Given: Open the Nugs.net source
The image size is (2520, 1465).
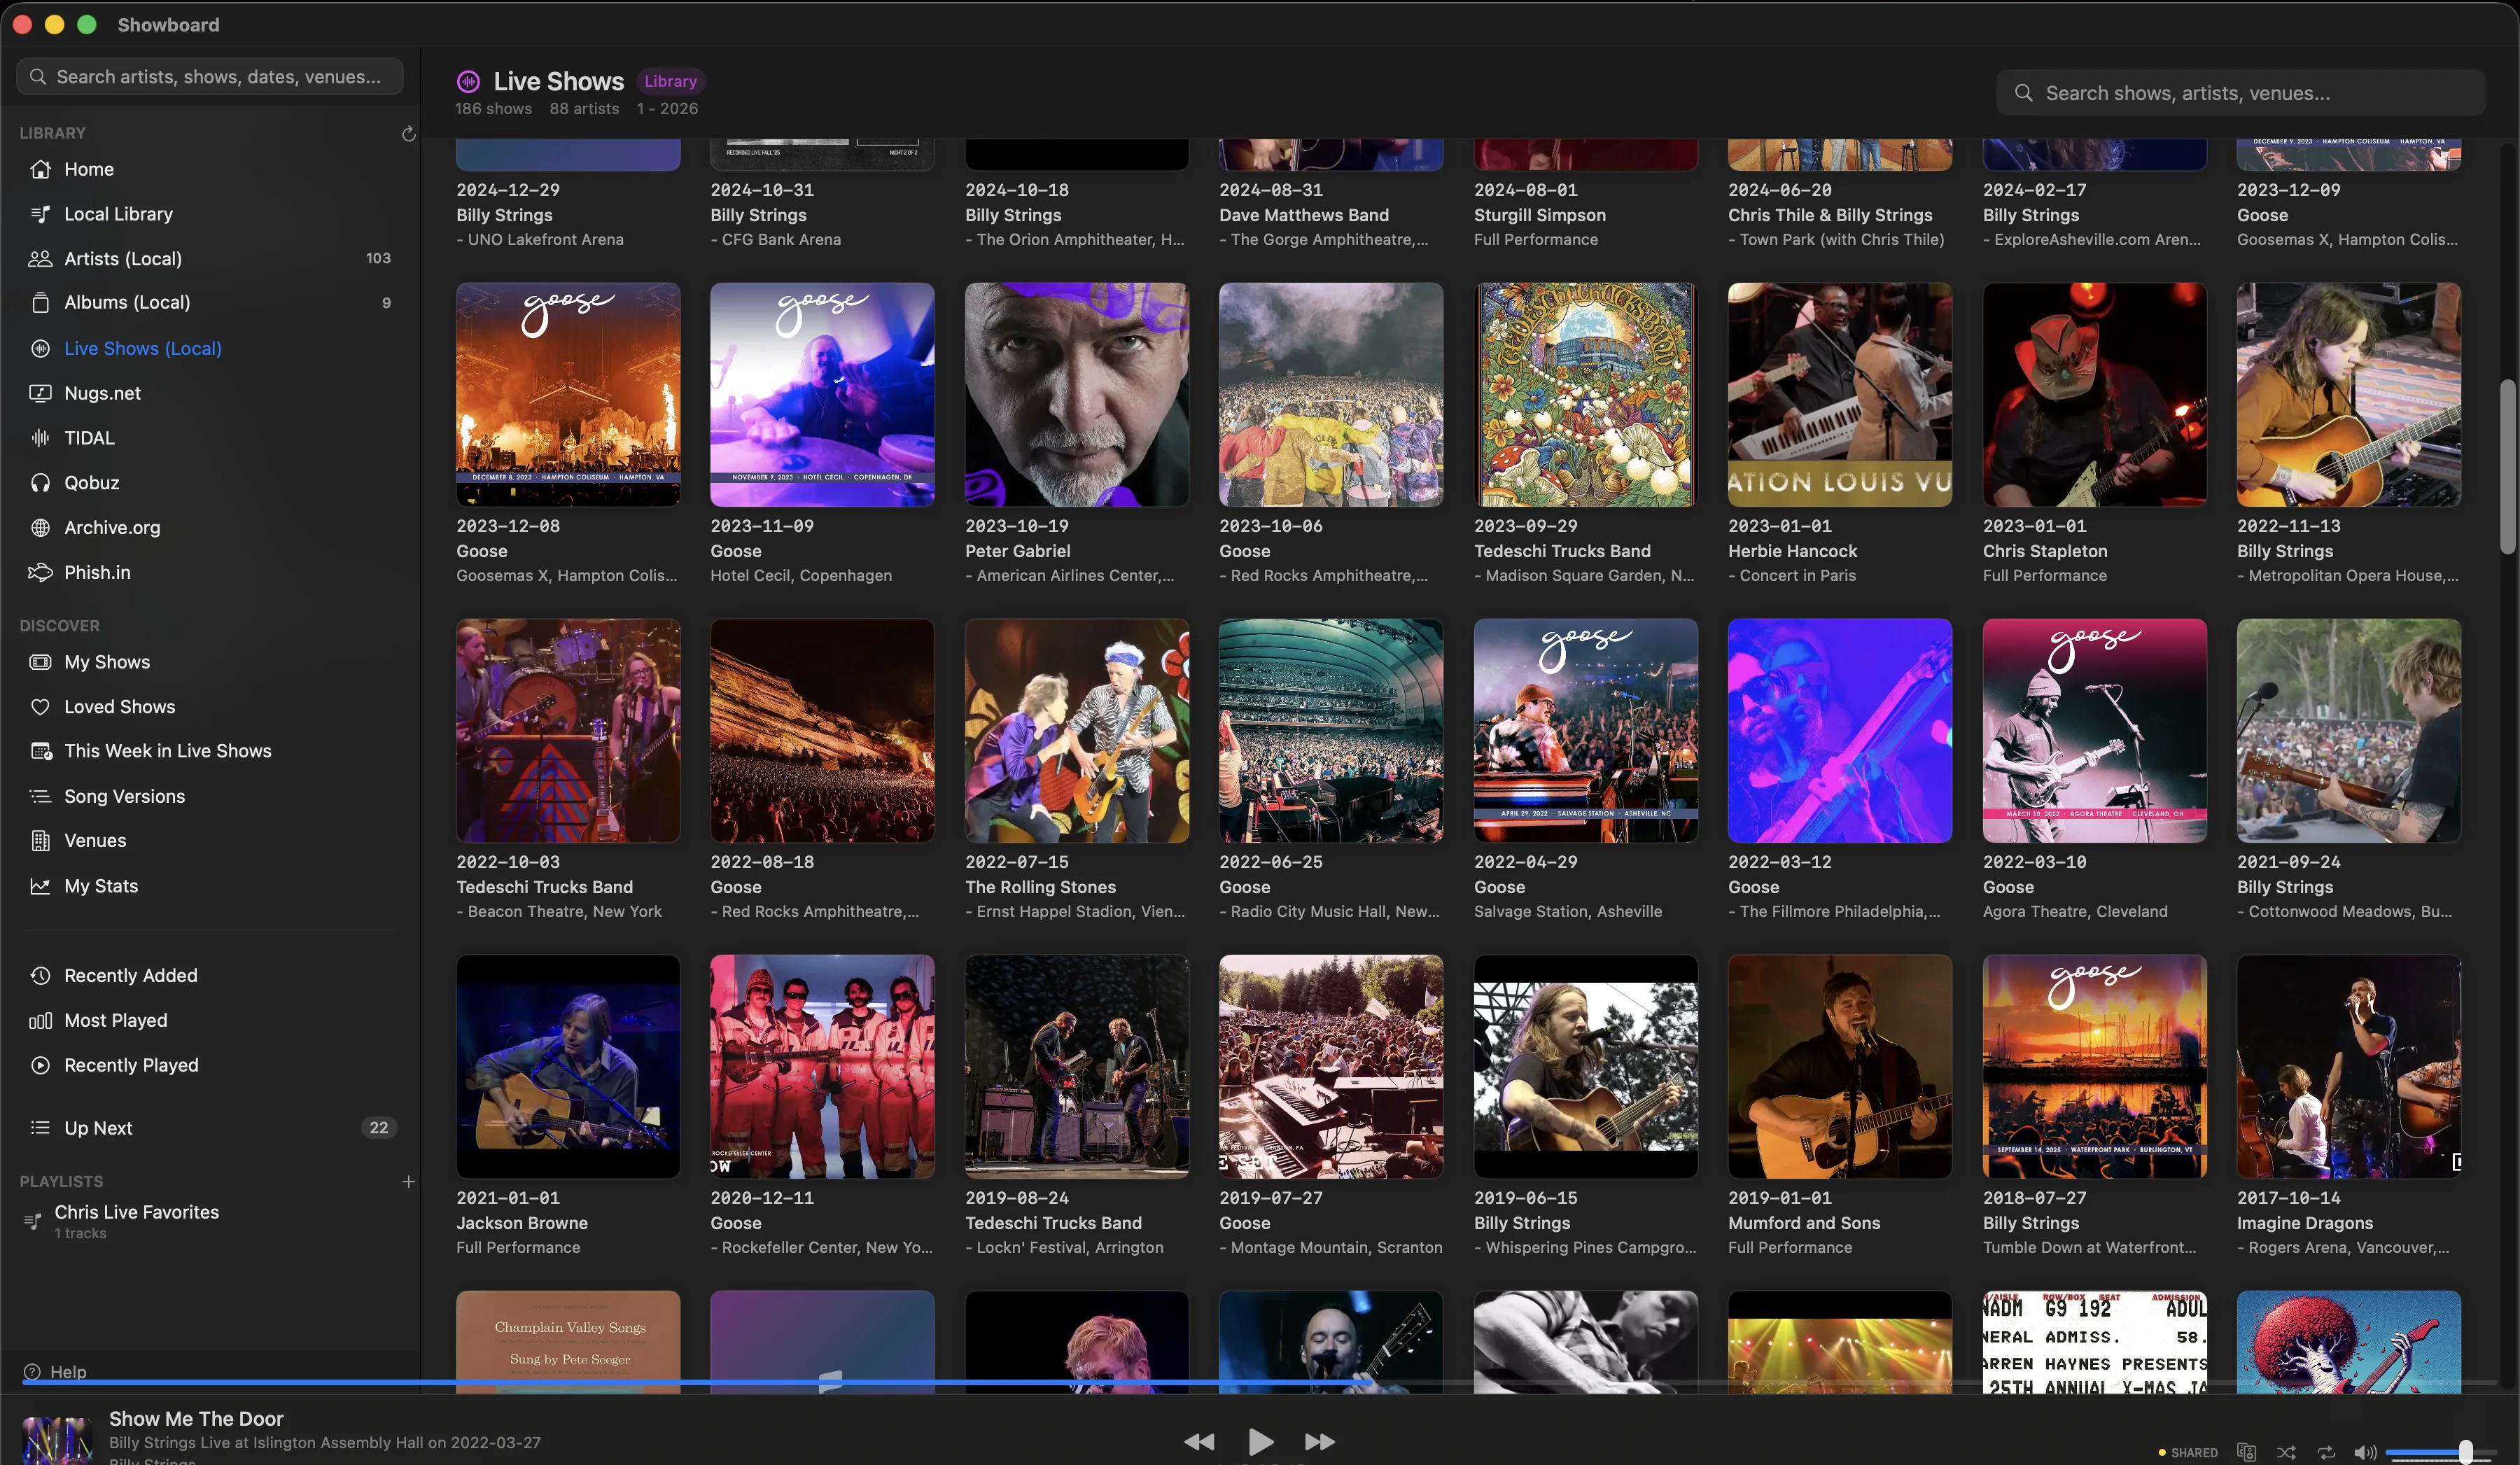Looking at the screenshot, I should tap(102, 393).
